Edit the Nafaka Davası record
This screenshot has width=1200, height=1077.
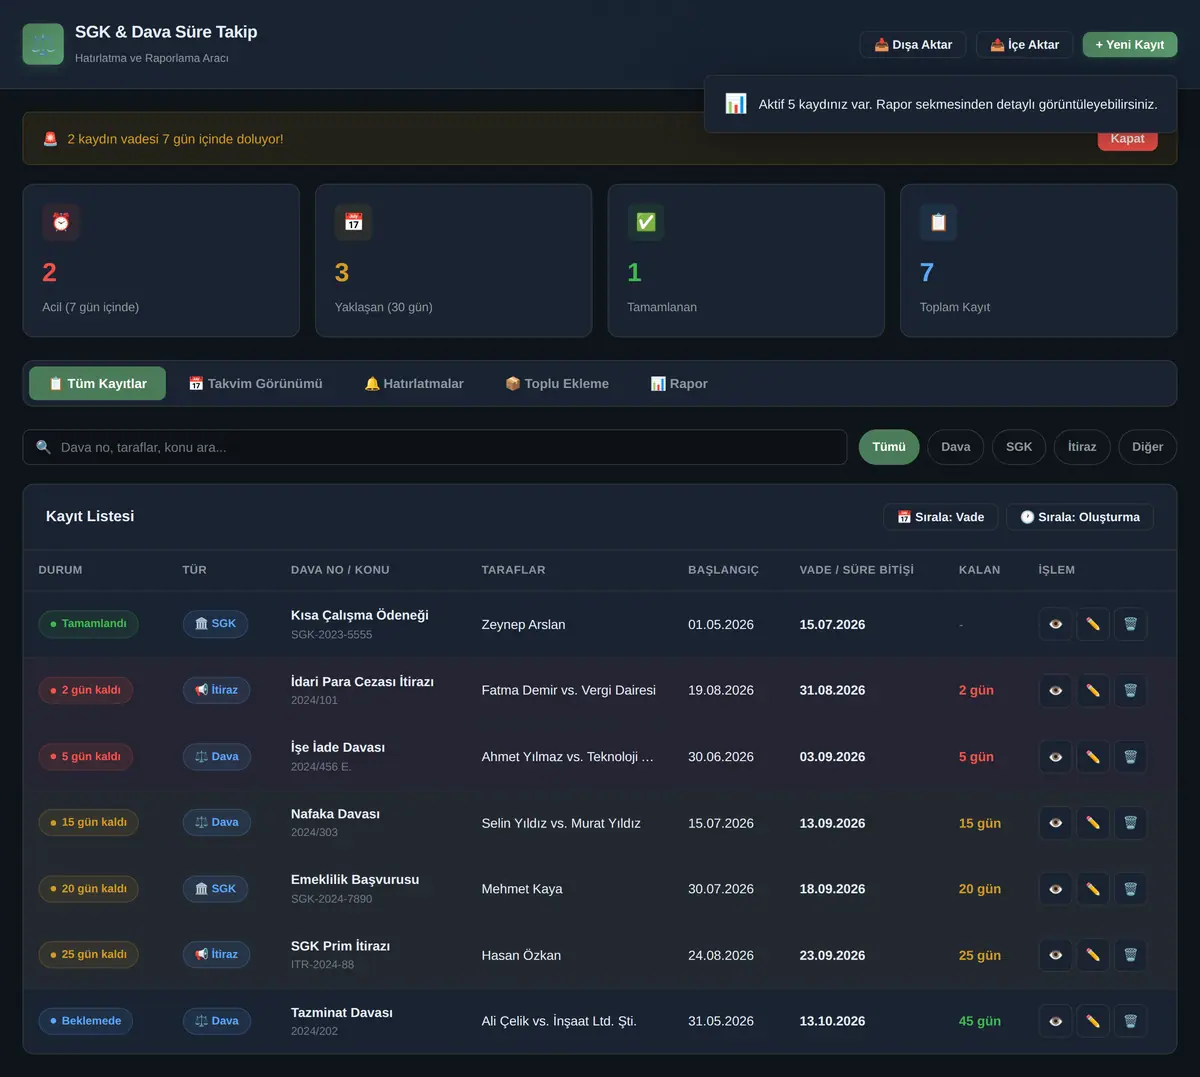pos(1093,823)
